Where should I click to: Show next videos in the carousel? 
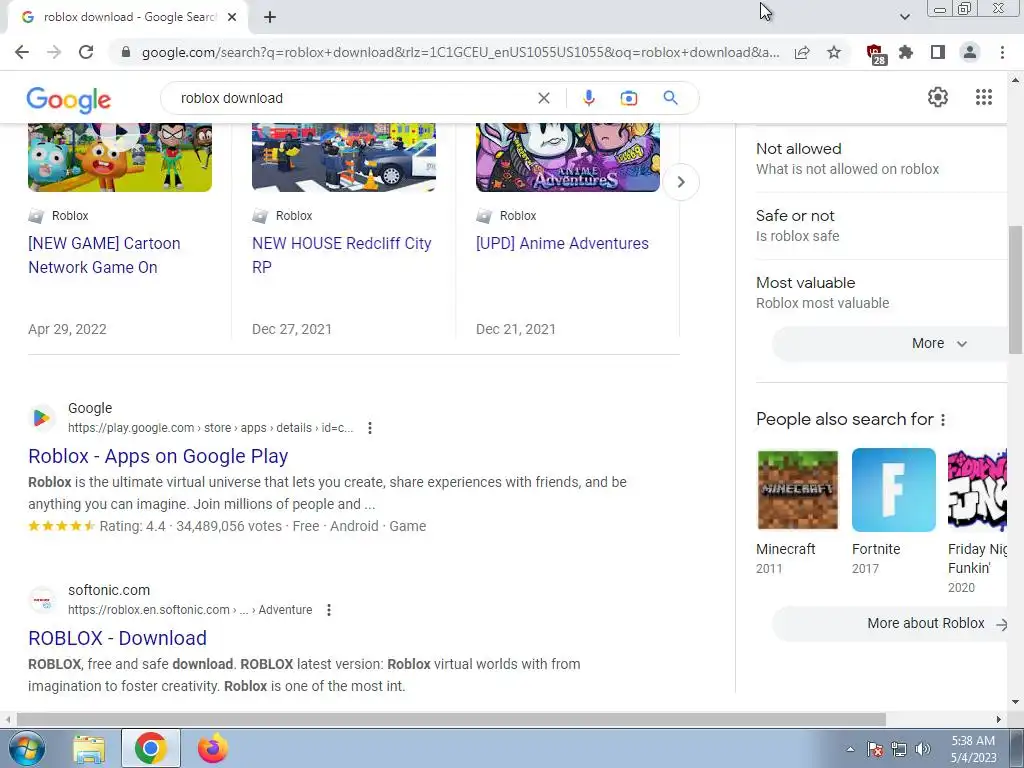tap(680, 182)
